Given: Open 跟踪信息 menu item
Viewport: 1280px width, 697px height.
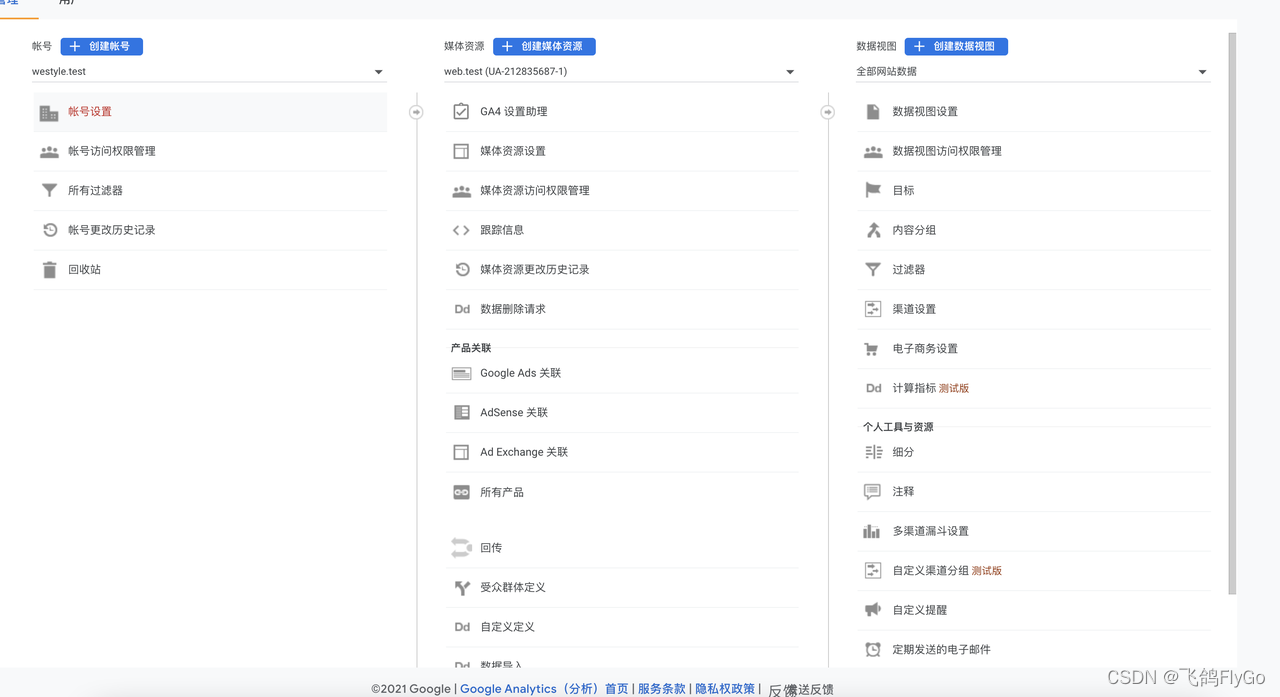Looking at the screenshot, I should coord(622,230).
